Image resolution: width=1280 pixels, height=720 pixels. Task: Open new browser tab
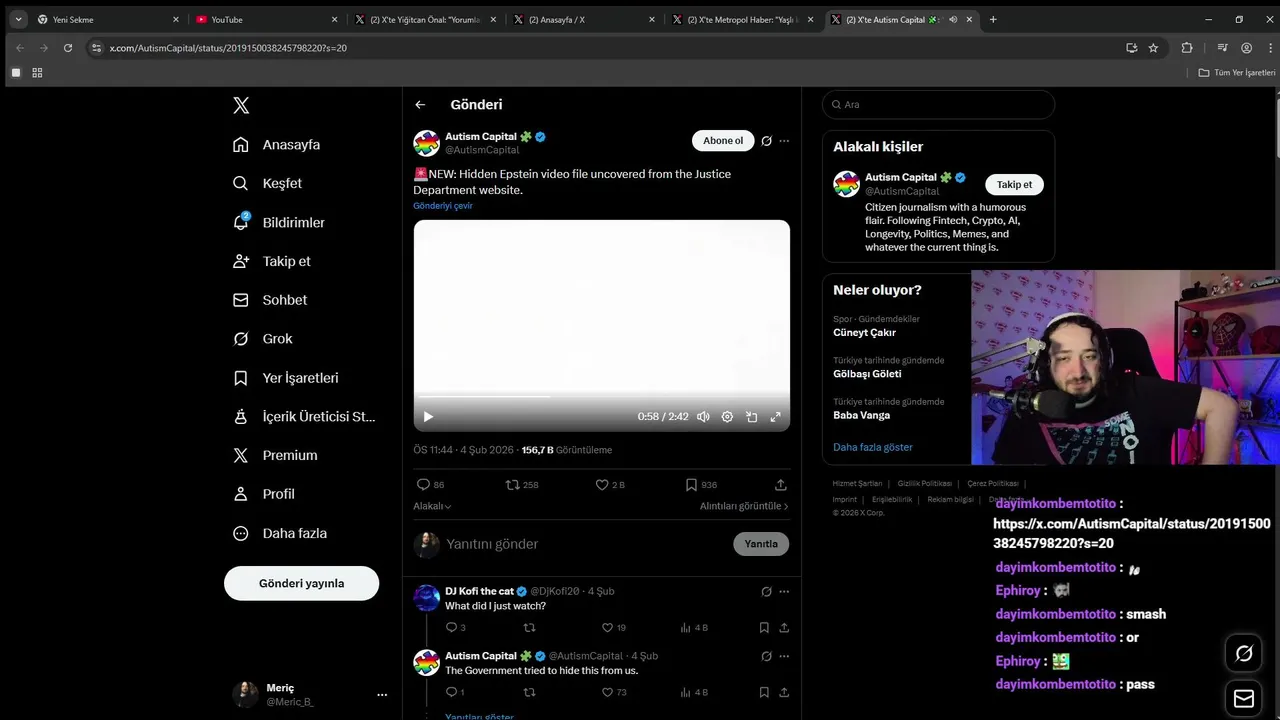tap(993, 19)
